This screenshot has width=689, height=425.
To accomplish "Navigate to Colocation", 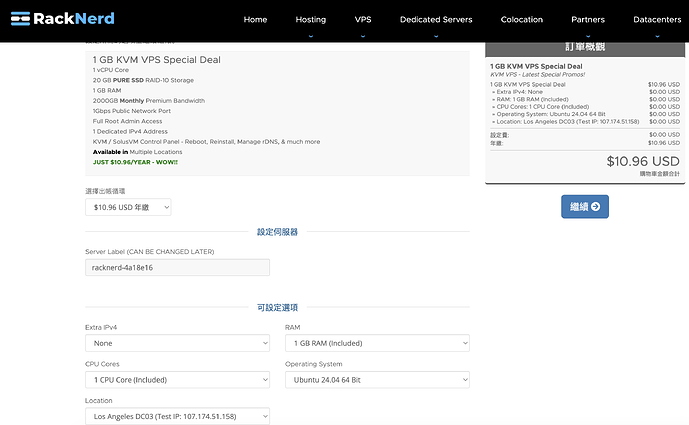I will click(x=521, y=19).
